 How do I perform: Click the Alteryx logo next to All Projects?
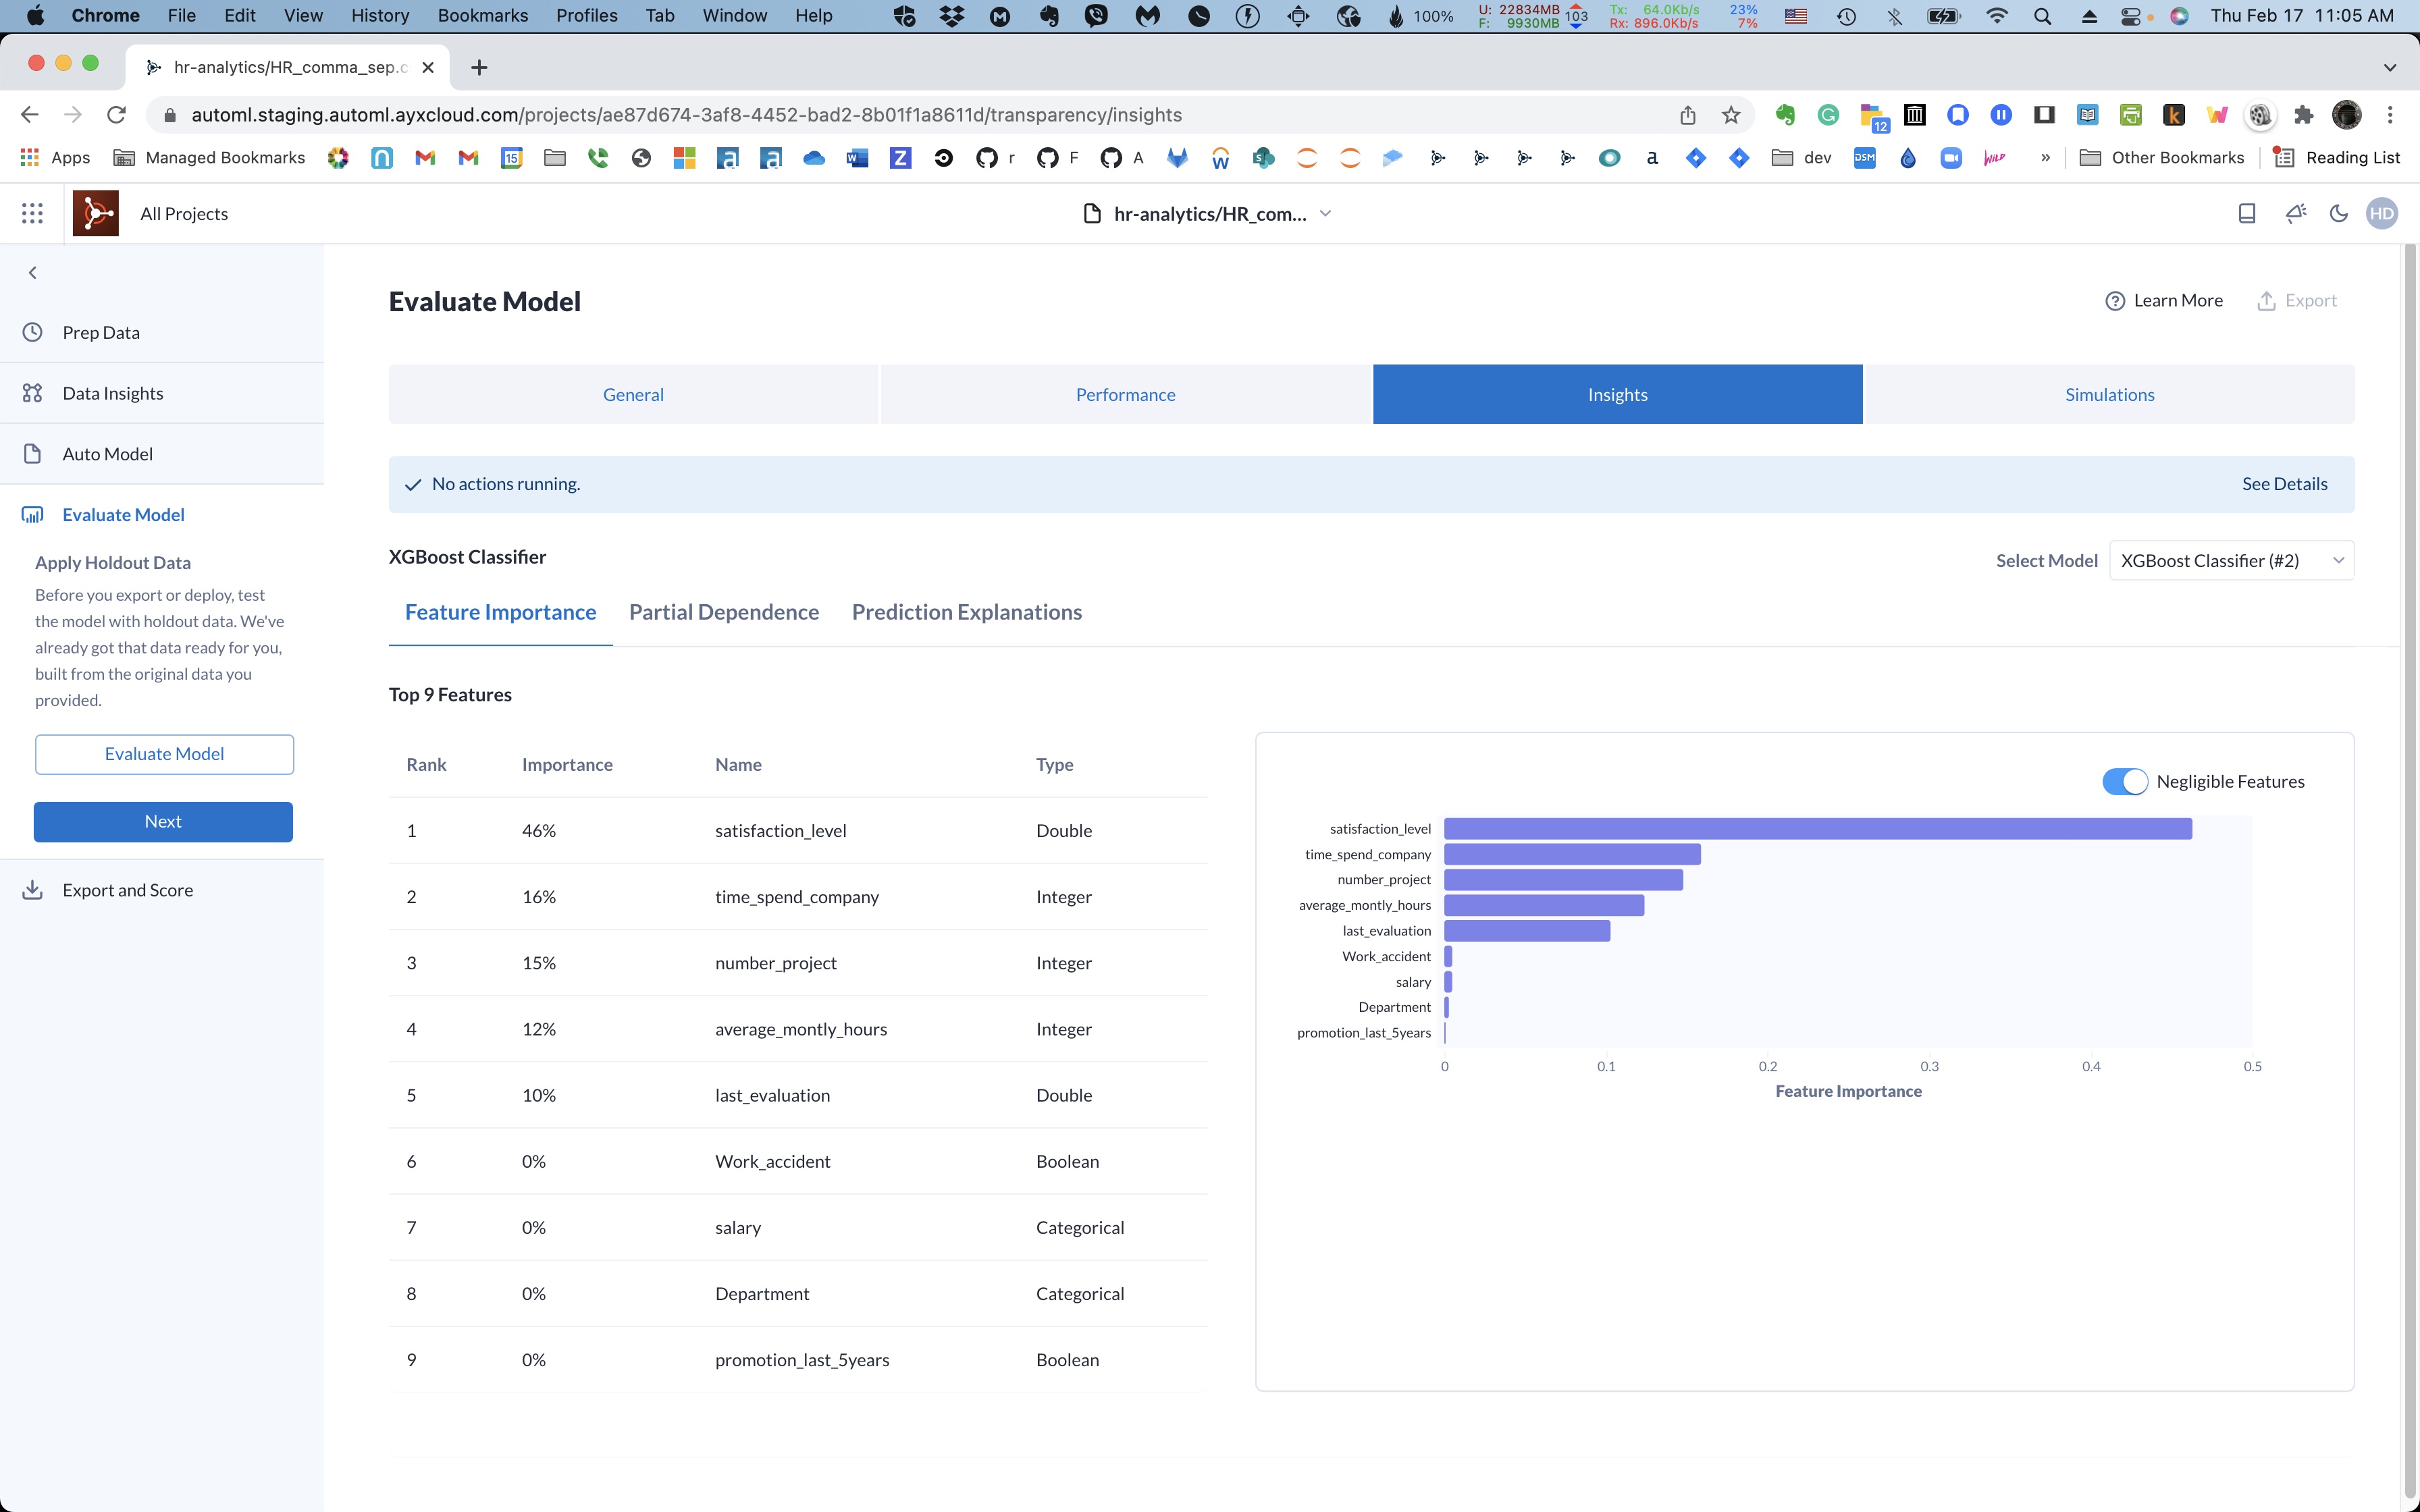96,212
